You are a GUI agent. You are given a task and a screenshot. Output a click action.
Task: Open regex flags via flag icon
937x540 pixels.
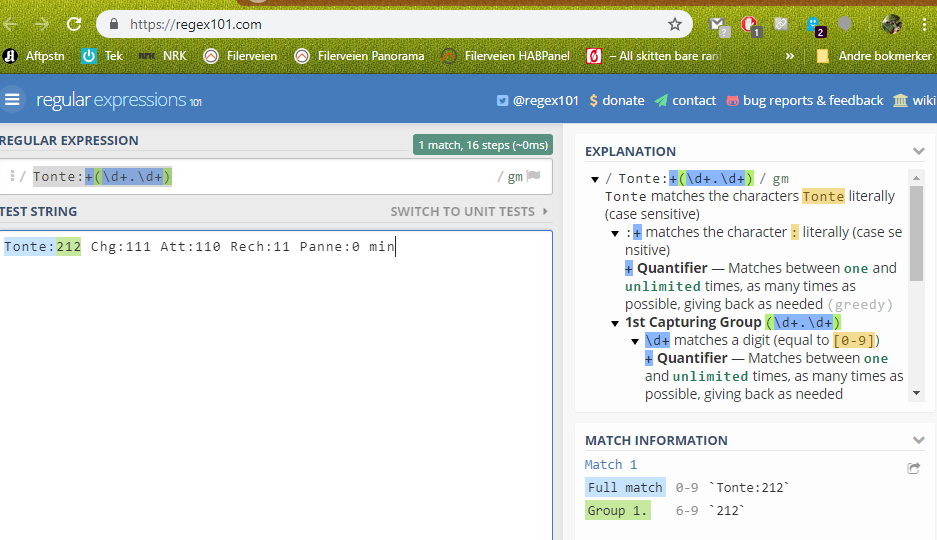coord(534,176)
